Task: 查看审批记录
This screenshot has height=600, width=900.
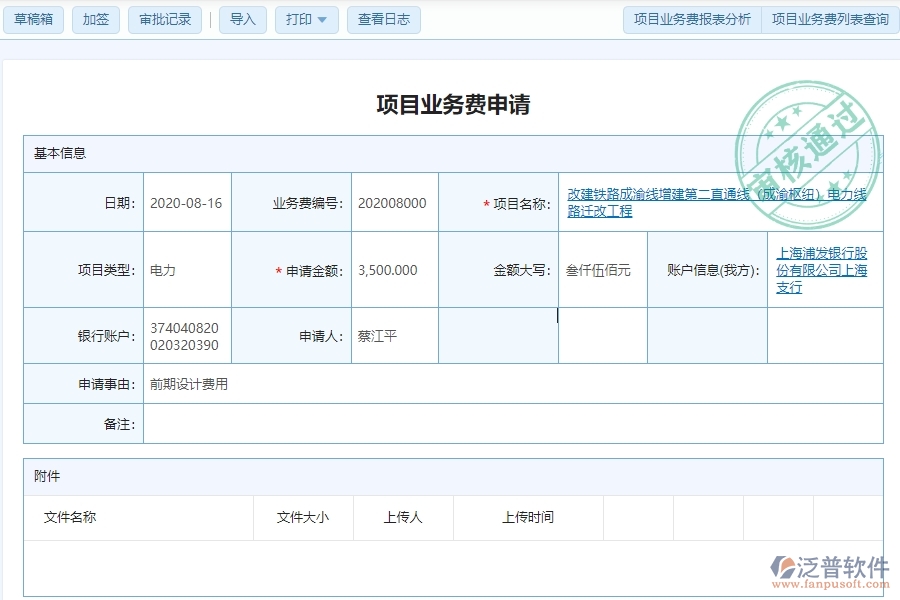Action: (166, 19)
